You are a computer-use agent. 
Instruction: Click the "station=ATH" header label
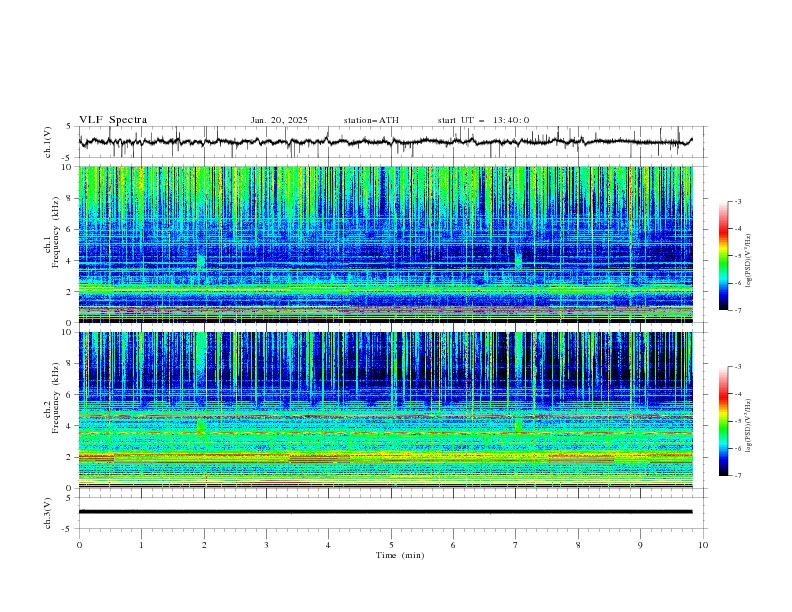(371, 120)
